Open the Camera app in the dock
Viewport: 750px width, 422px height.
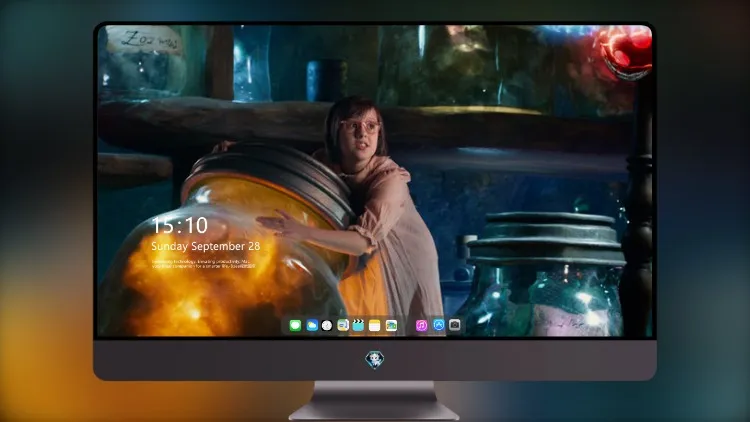(x=455, y=325)
